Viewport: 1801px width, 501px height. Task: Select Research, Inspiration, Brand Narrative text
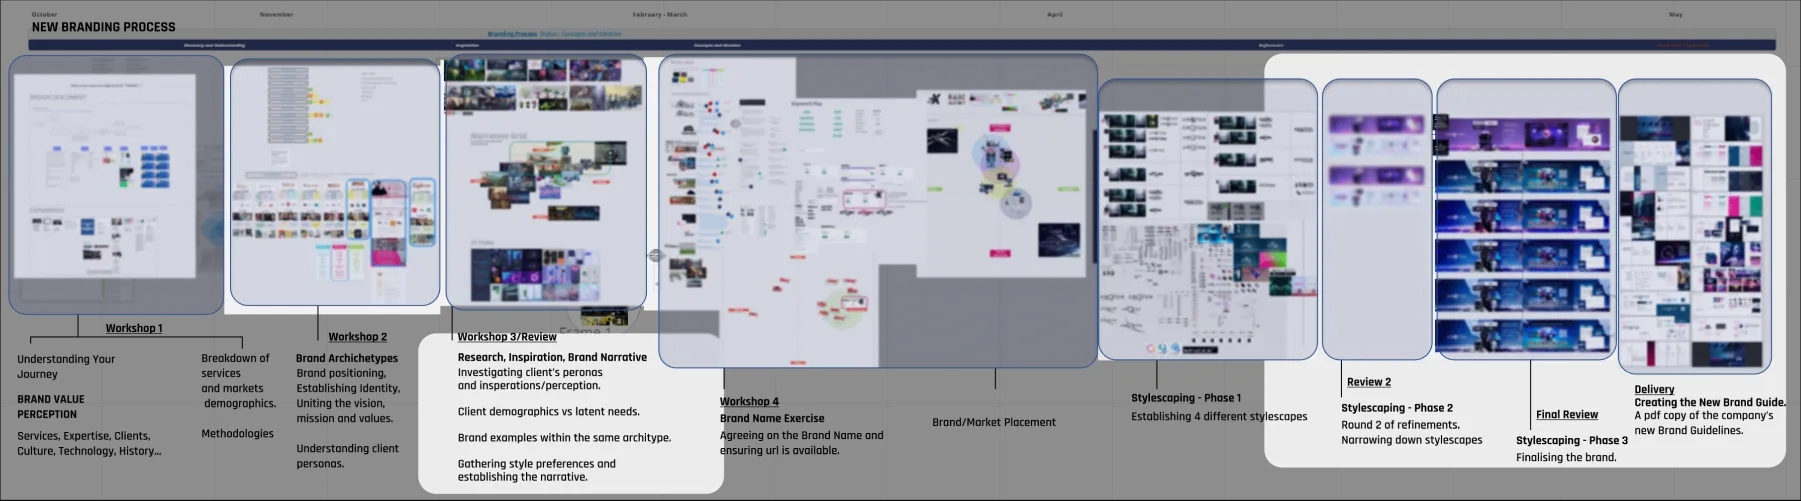(x=552, y=357)
